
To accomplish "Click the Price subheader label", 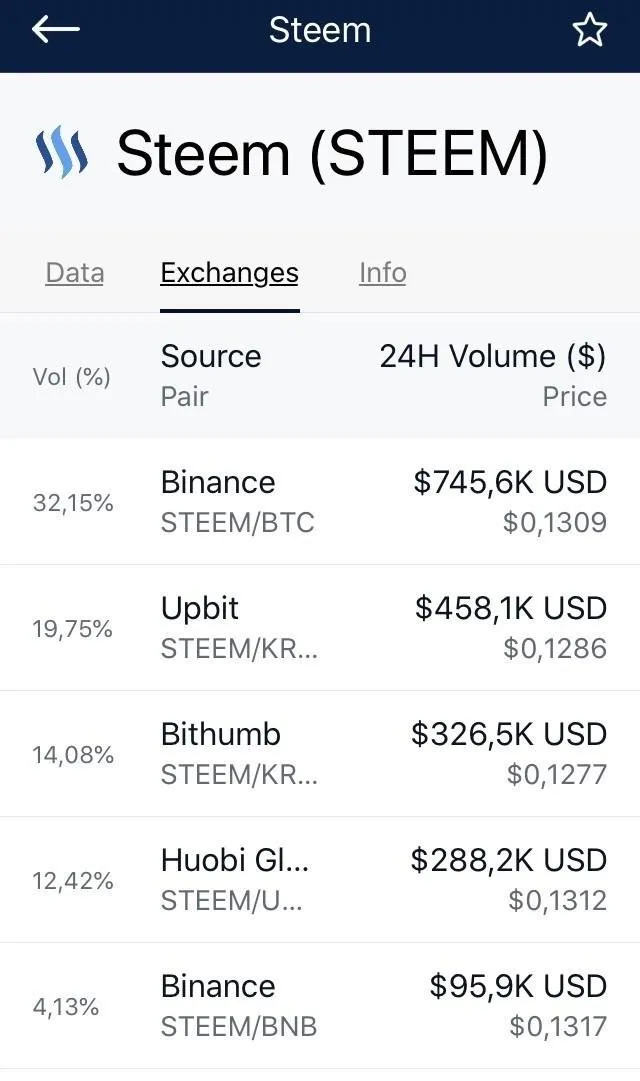I will click(574, 396).
